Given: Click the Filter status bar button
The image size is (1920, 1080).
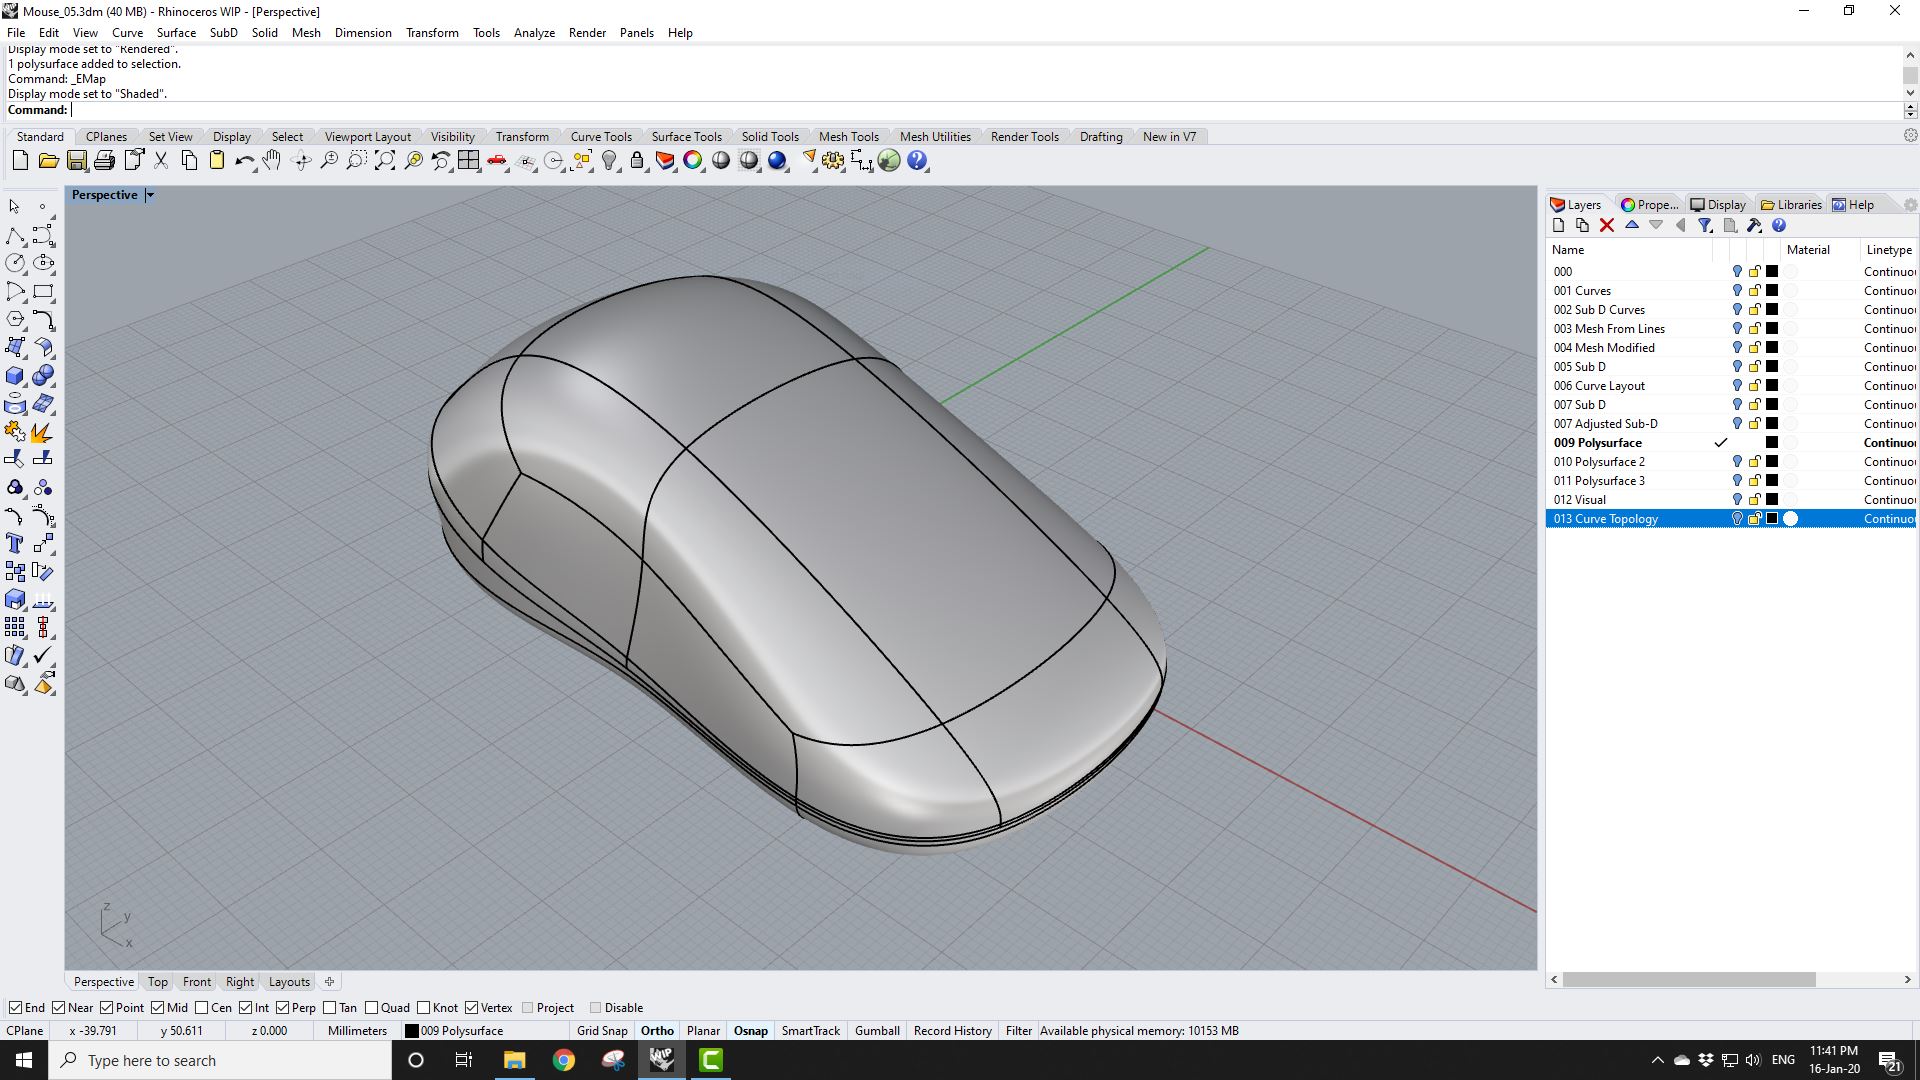Looking at the screenshot, I should [1018, 1031].
